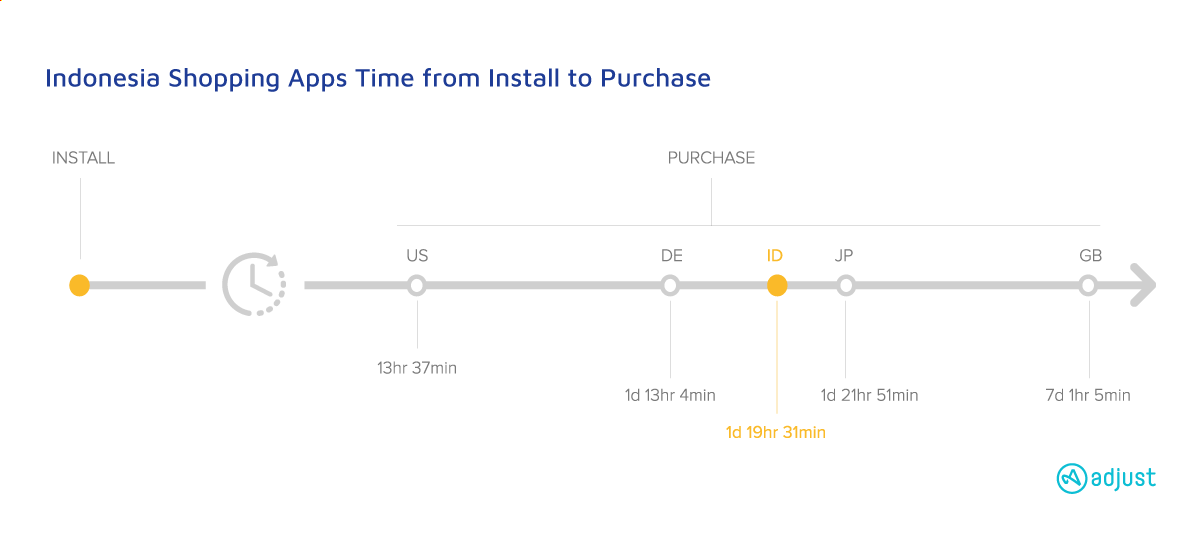Select the DE timeline marker circle

pyautogui.click(x=671, y=286)
